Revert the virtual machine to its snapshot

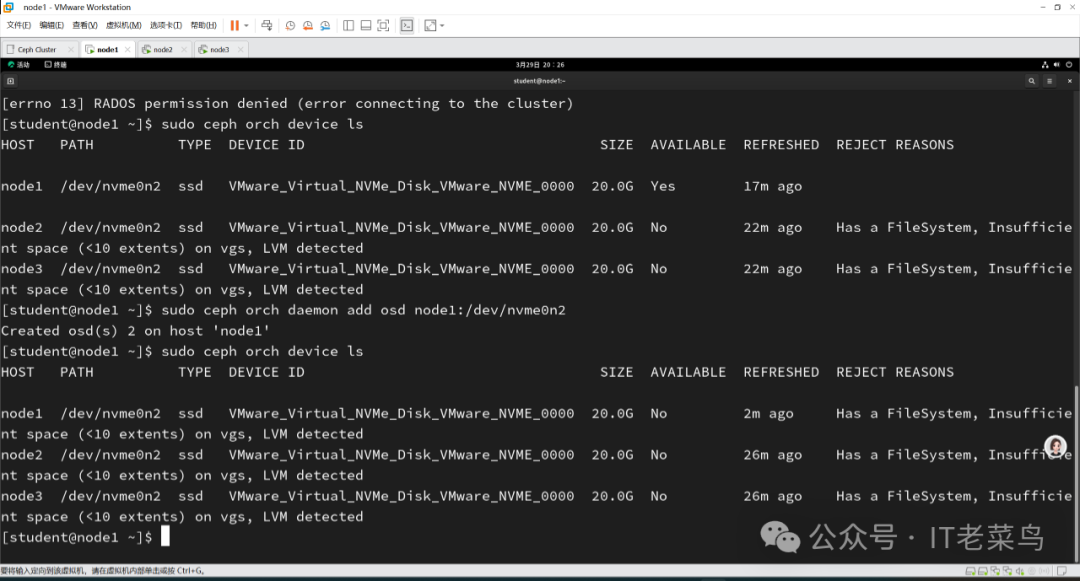click(x=307, y=25)
